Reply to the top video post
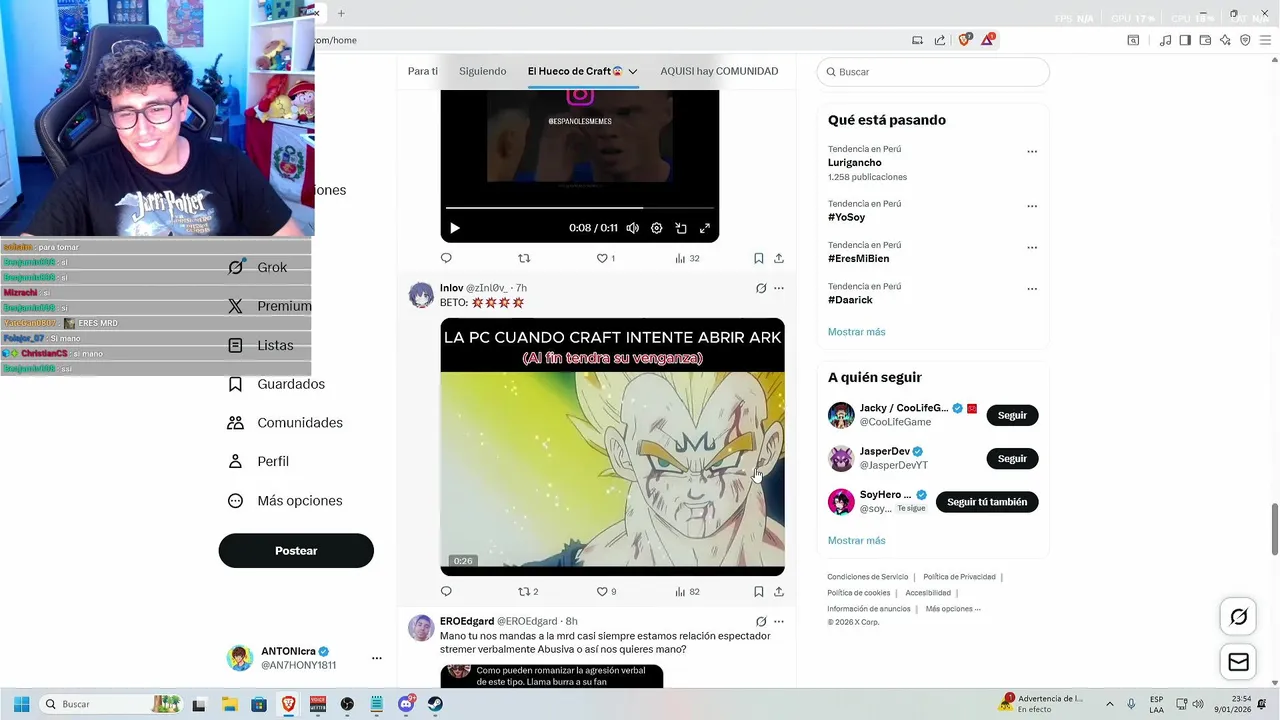This screenshot has height=720, width=1280. click(446, 258)
